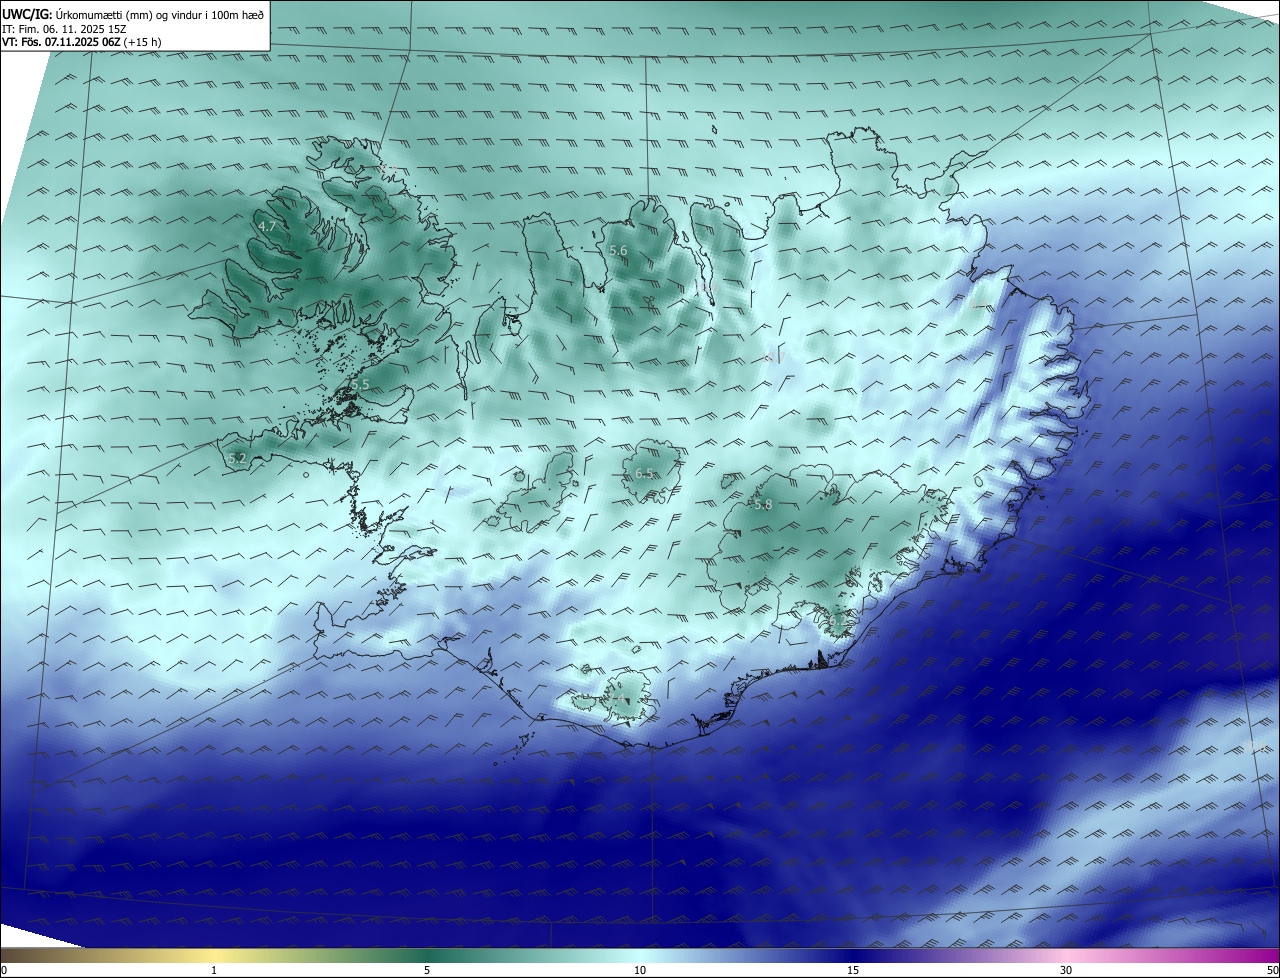
Task: Click the title 'Úrkomumætti (mm) og vindur i 100m hæð'
Action: pos(160,14)
